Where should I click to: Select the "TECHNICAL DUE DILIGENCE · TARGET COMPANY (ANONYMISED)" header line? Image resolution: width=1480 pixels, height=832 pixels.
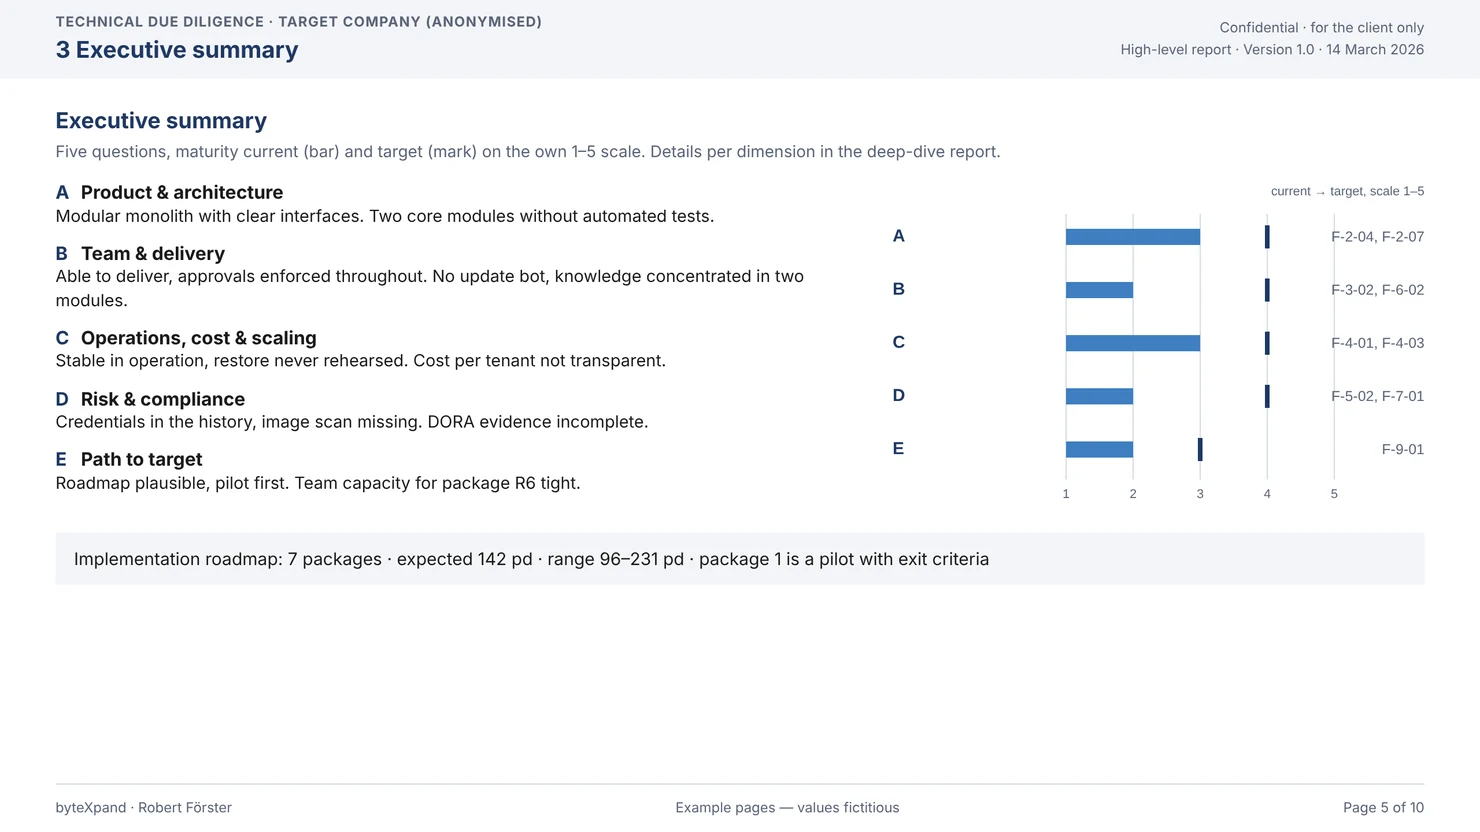tap(299, 22)
